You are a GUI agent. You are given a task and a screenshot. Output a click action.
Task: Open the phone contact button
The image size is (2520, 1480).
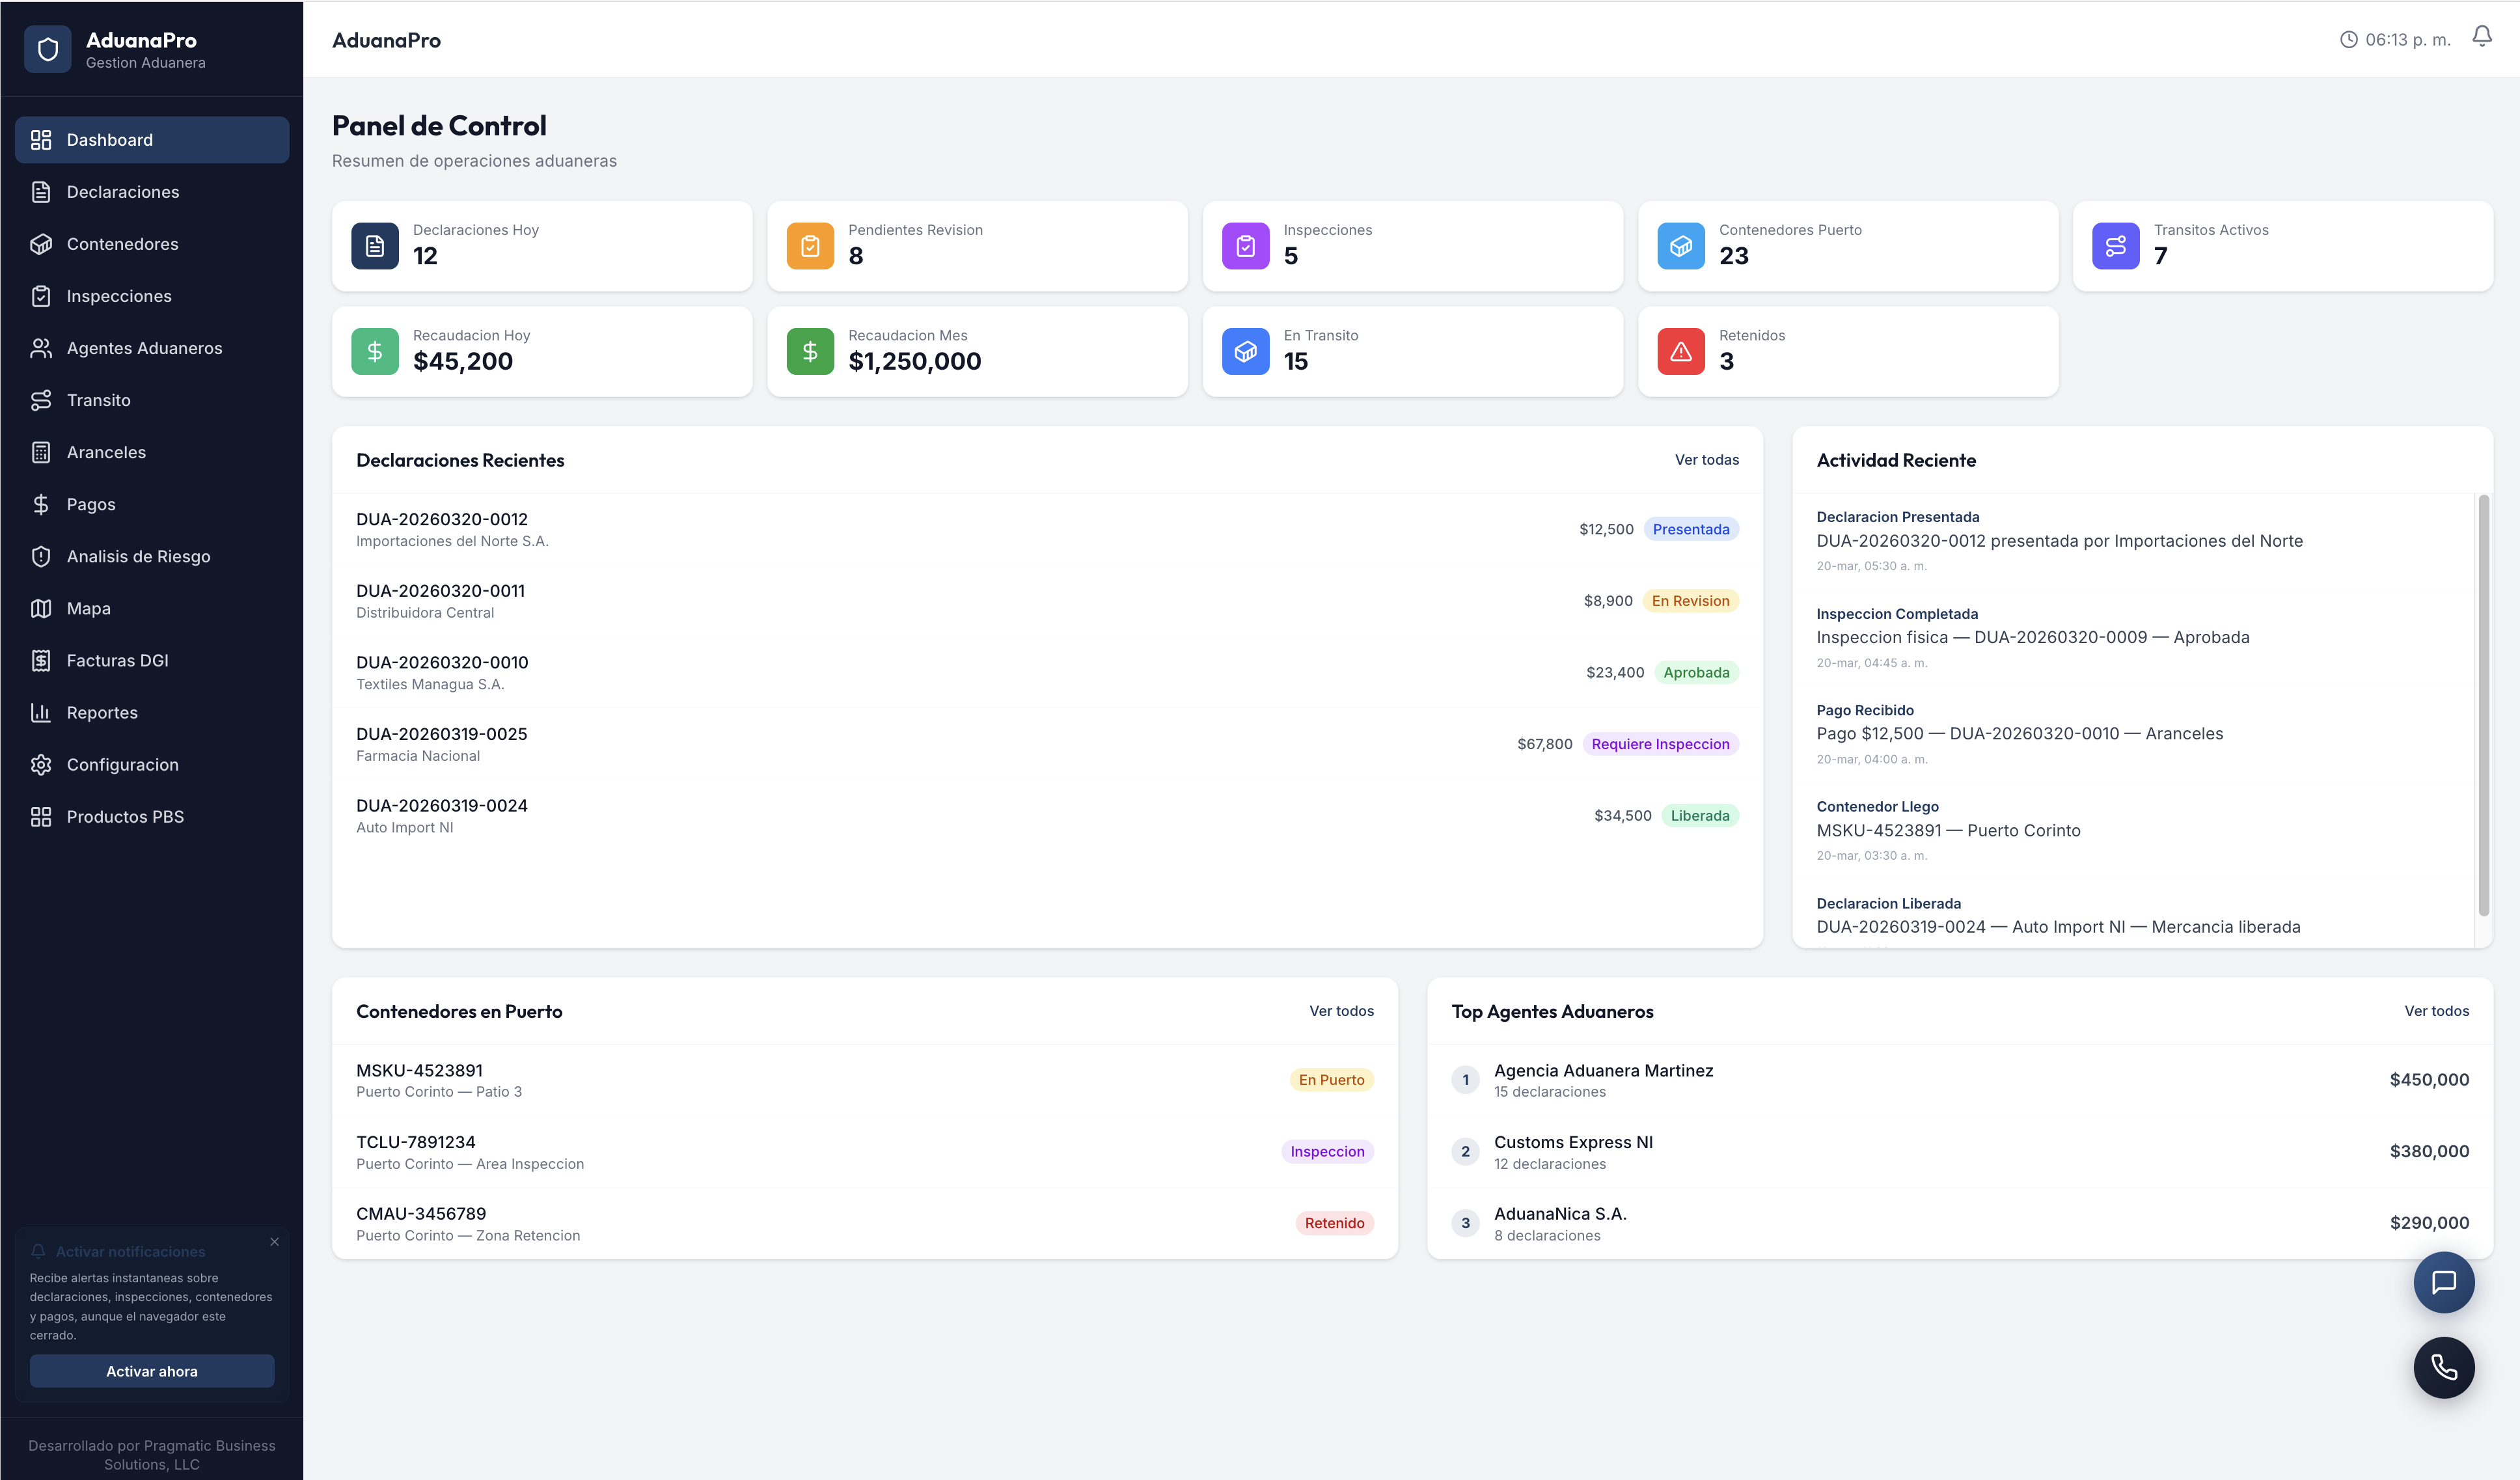point(2445,1367)
